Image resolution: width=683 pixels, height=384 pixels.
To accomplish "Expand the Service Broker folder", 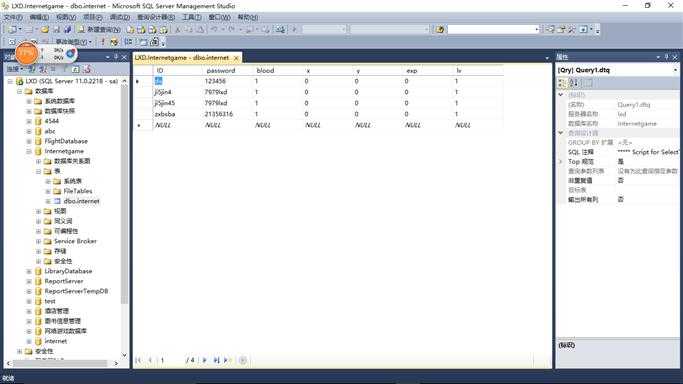I will click(38, 241).
